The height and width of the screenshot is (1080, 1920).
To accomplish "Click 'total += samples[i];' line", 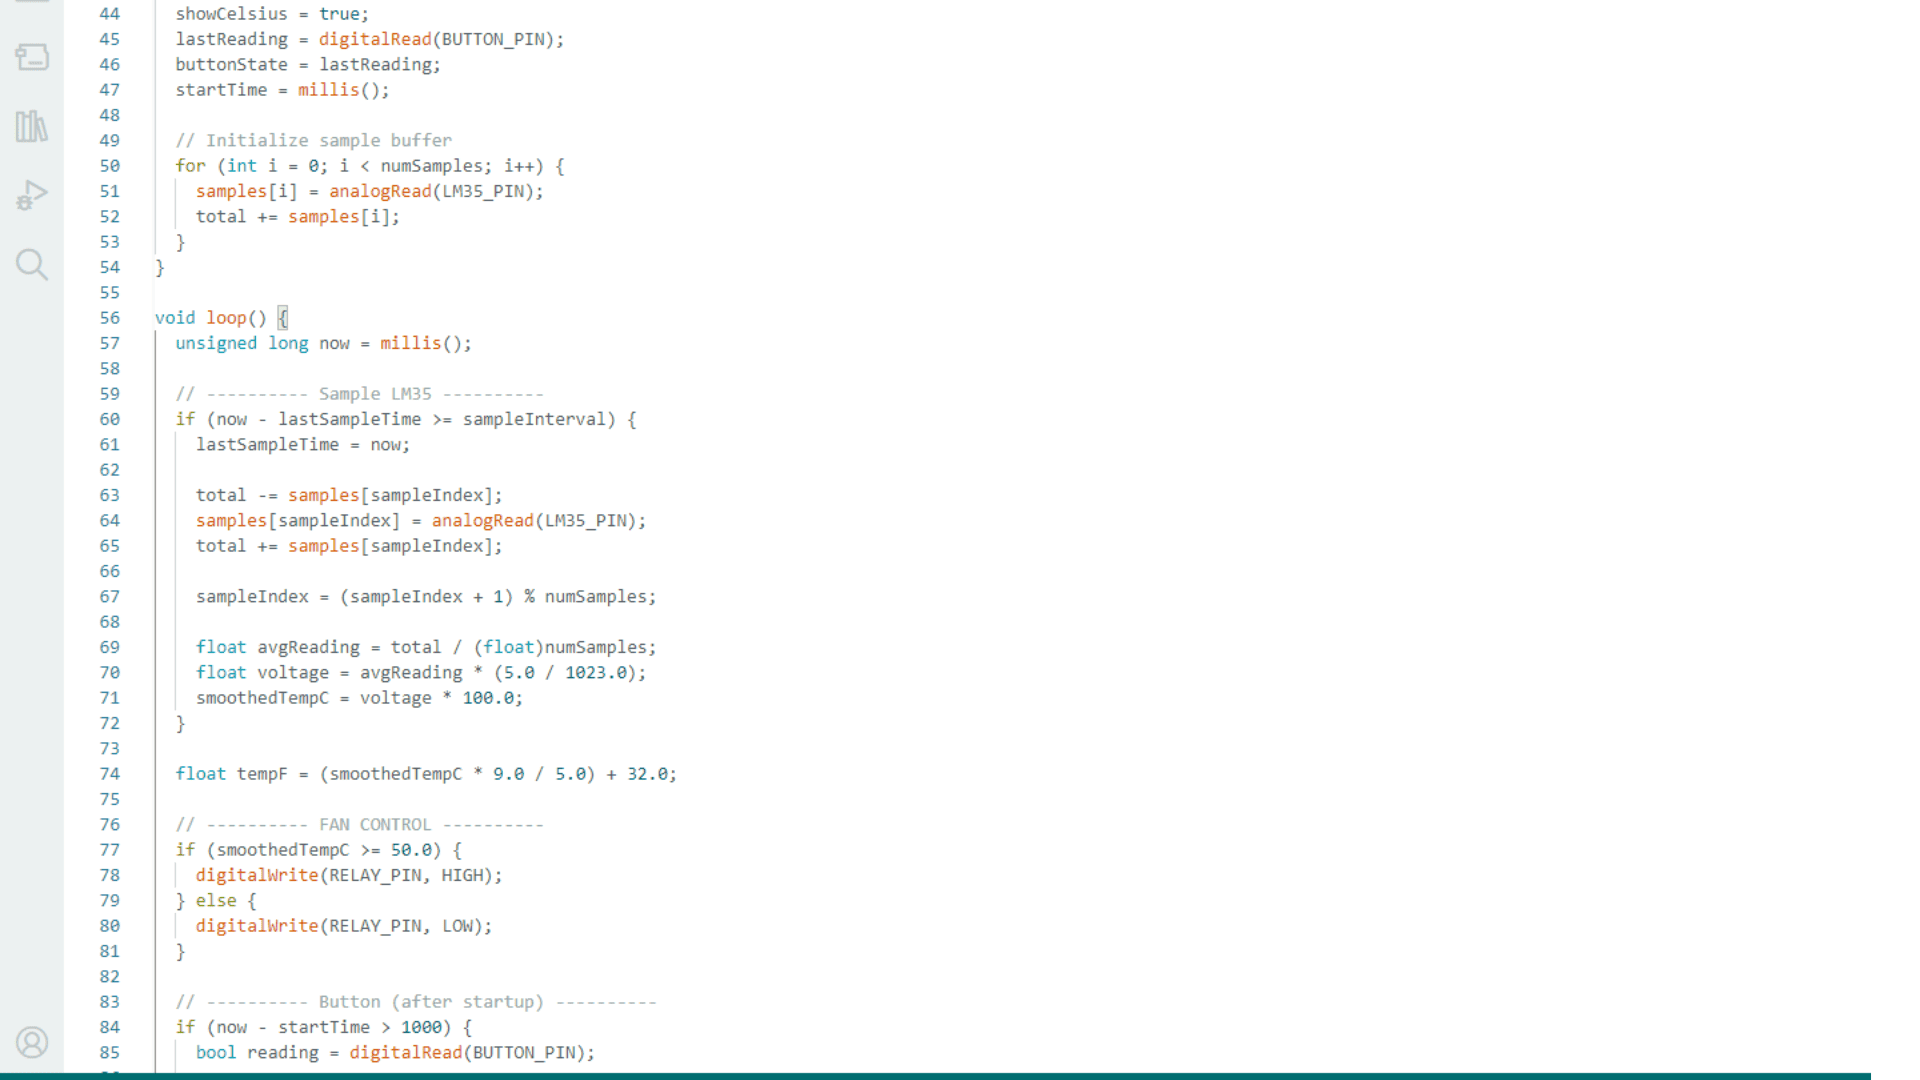I will [x=298, y=217].
